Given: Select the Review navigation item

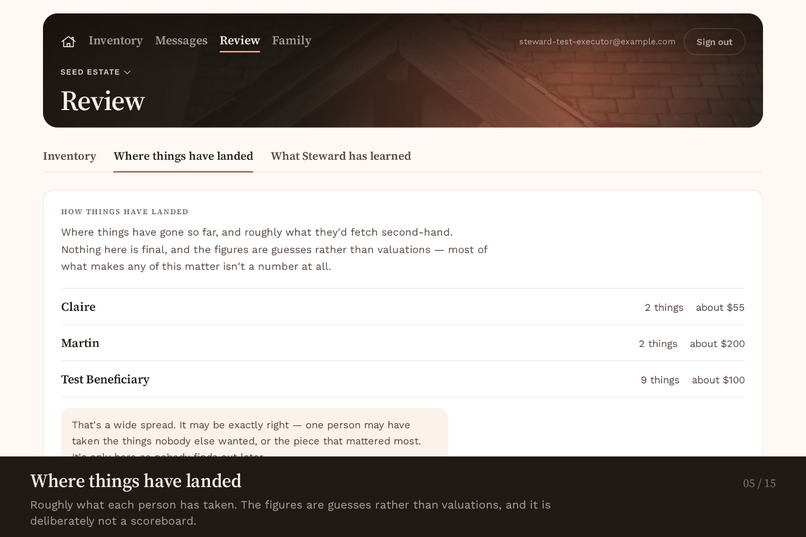Looking at the screenshot, I should 240,41.
